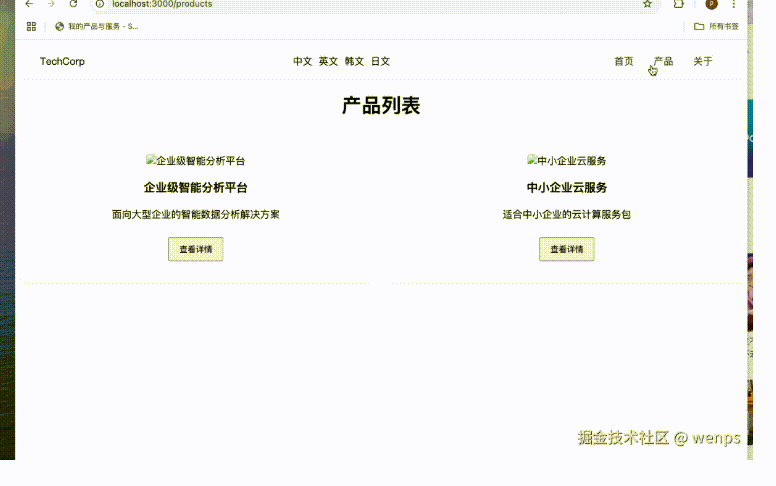Image resolution: width=776 pixels, height=486 pixels.
Task: Click the 产品列表 page heading
Action: point(381,105)
